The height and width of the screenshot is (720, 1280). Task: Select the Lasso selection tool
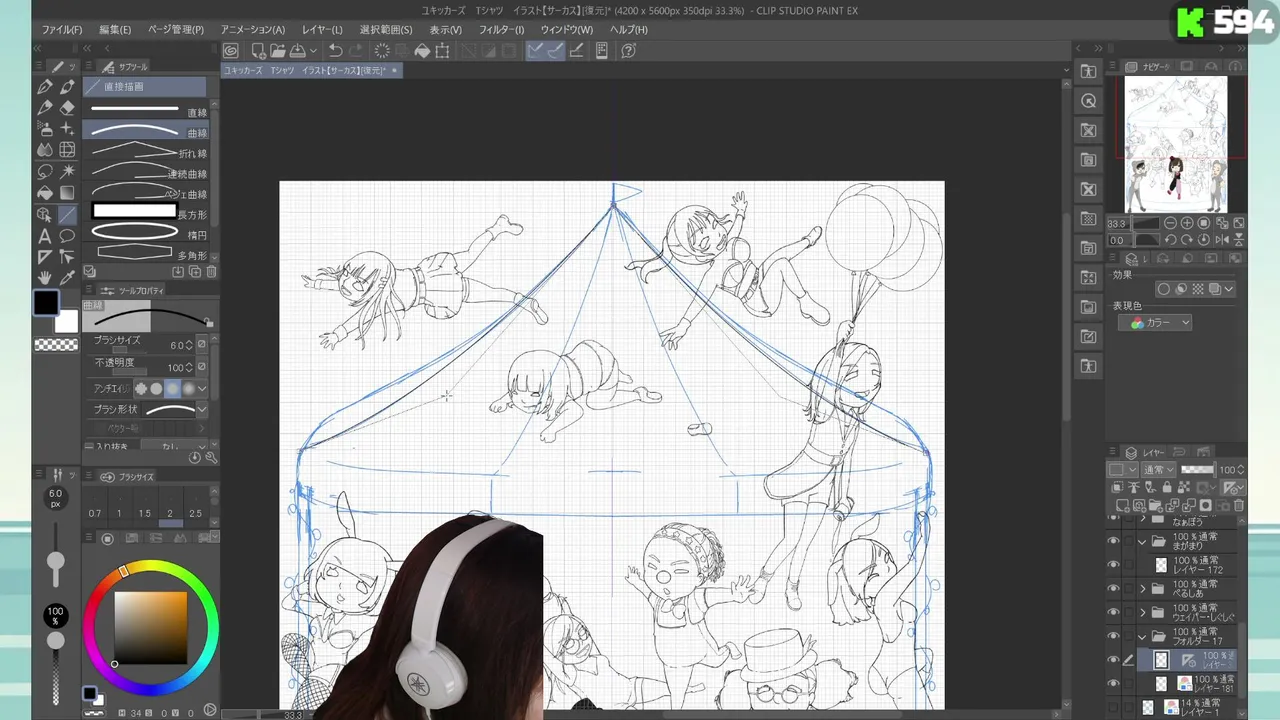click(x=44, y=172)
